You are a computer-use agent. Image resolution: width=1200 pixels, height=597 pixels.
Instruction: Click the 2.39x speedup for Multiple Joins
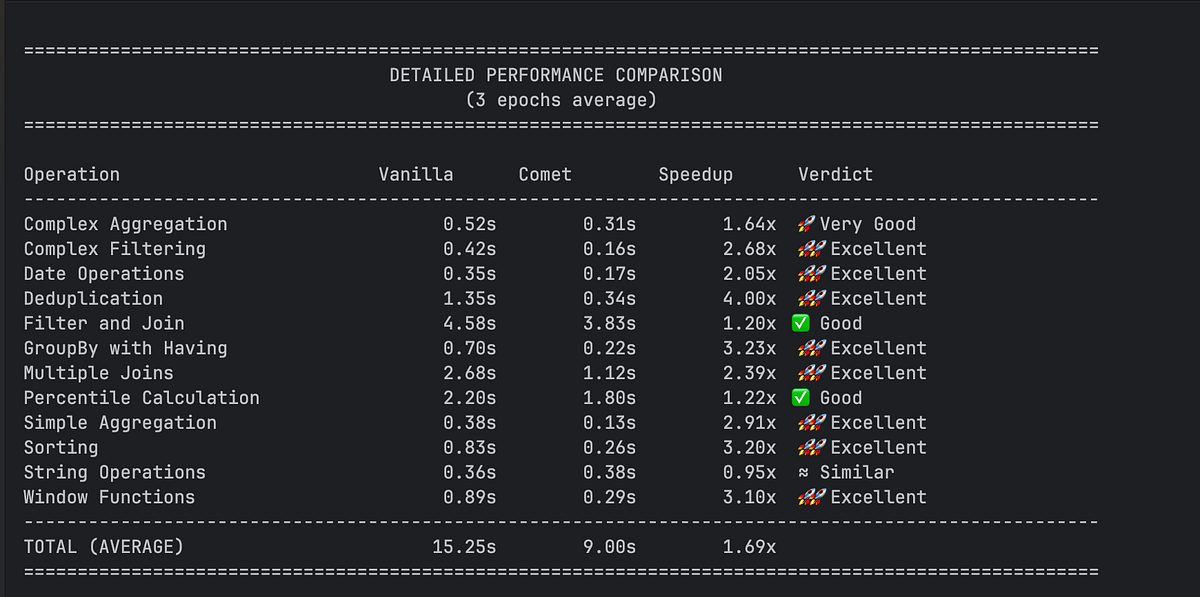pos(750,373)
